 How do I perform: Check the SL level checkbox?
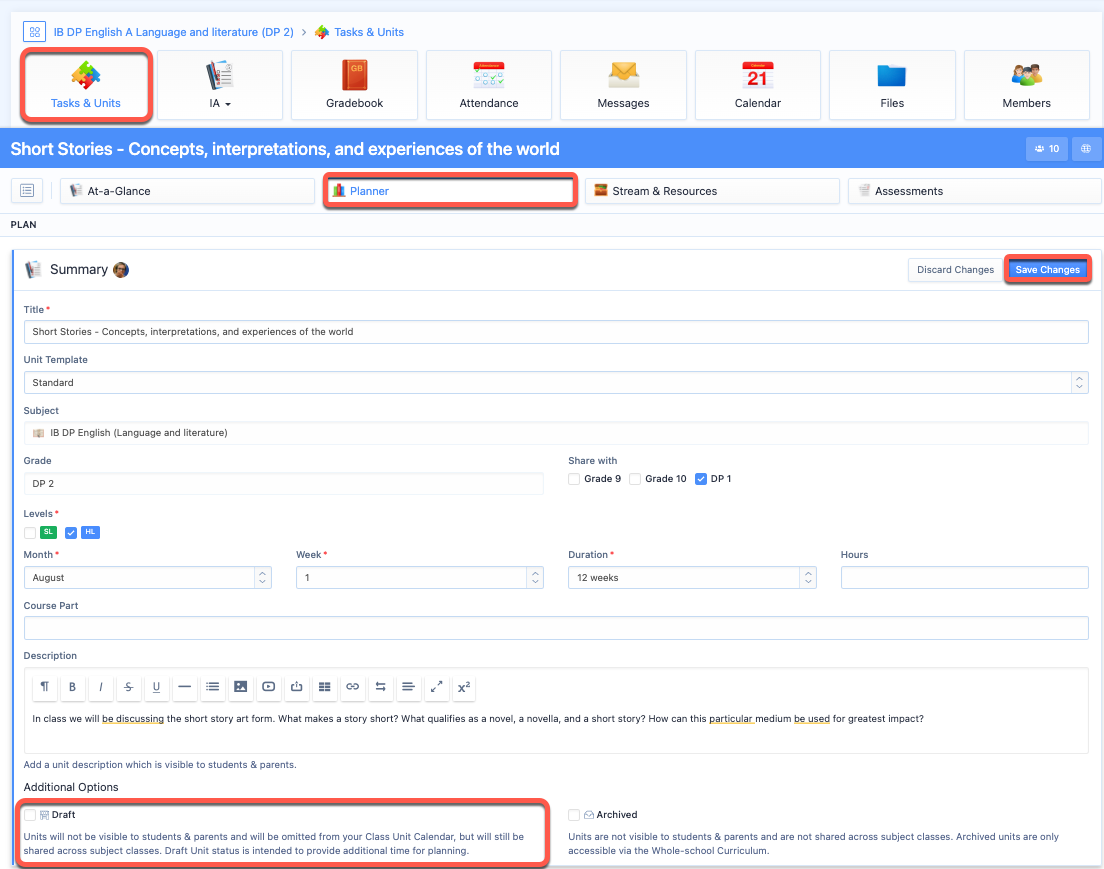pos(30,533)
